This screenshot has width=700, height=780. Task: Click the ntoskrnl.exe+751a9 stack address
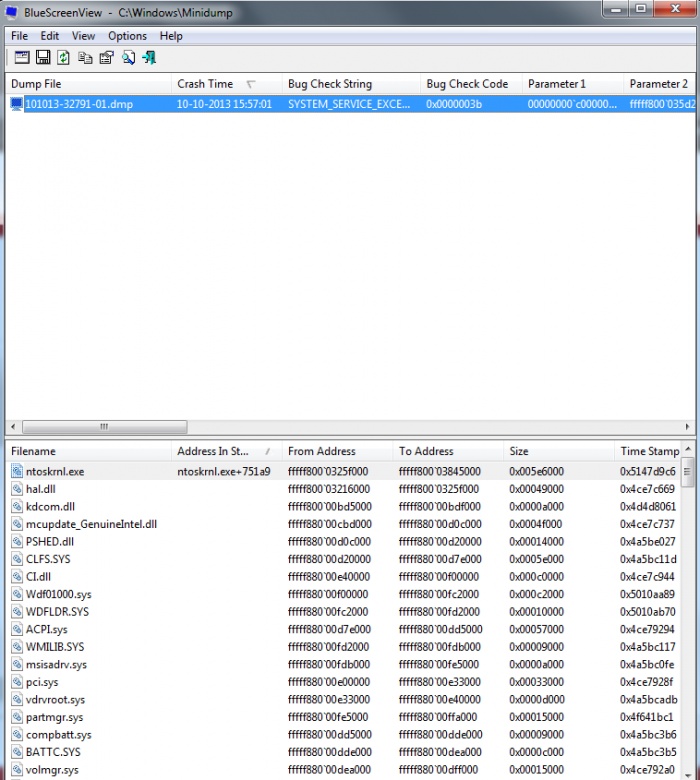tap(224, 471)
